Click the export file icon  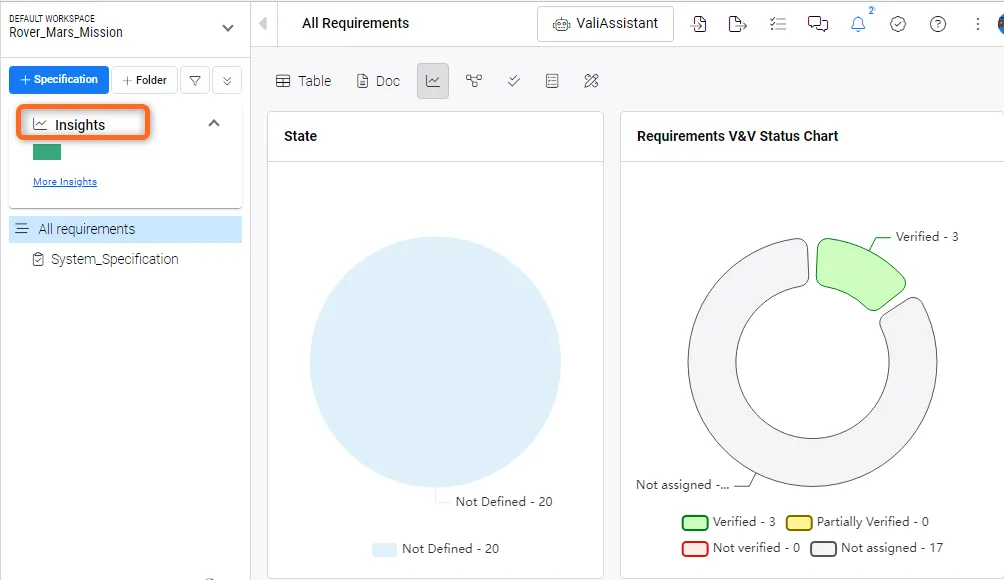coord(738,24)
